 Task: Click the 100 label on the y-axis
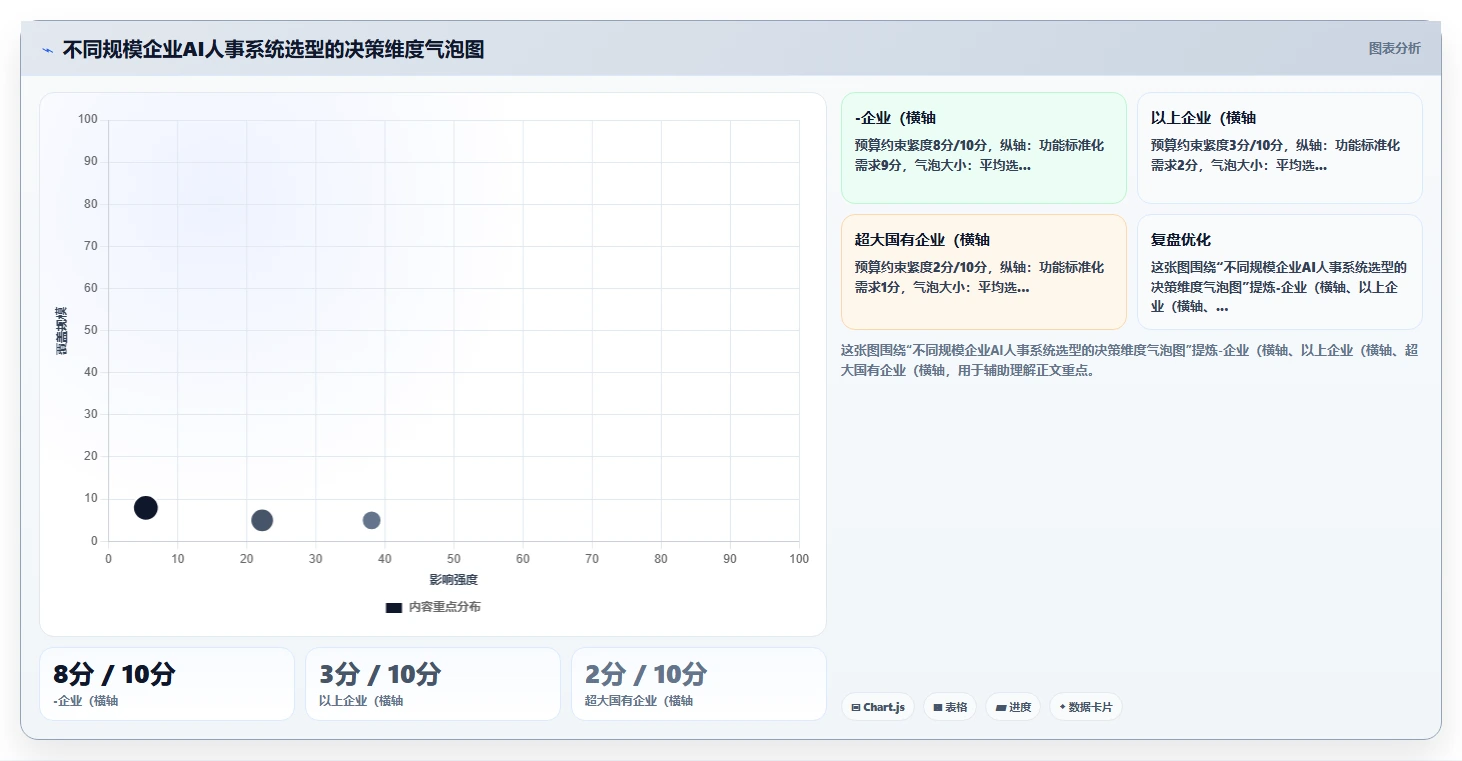click(88, 120)
